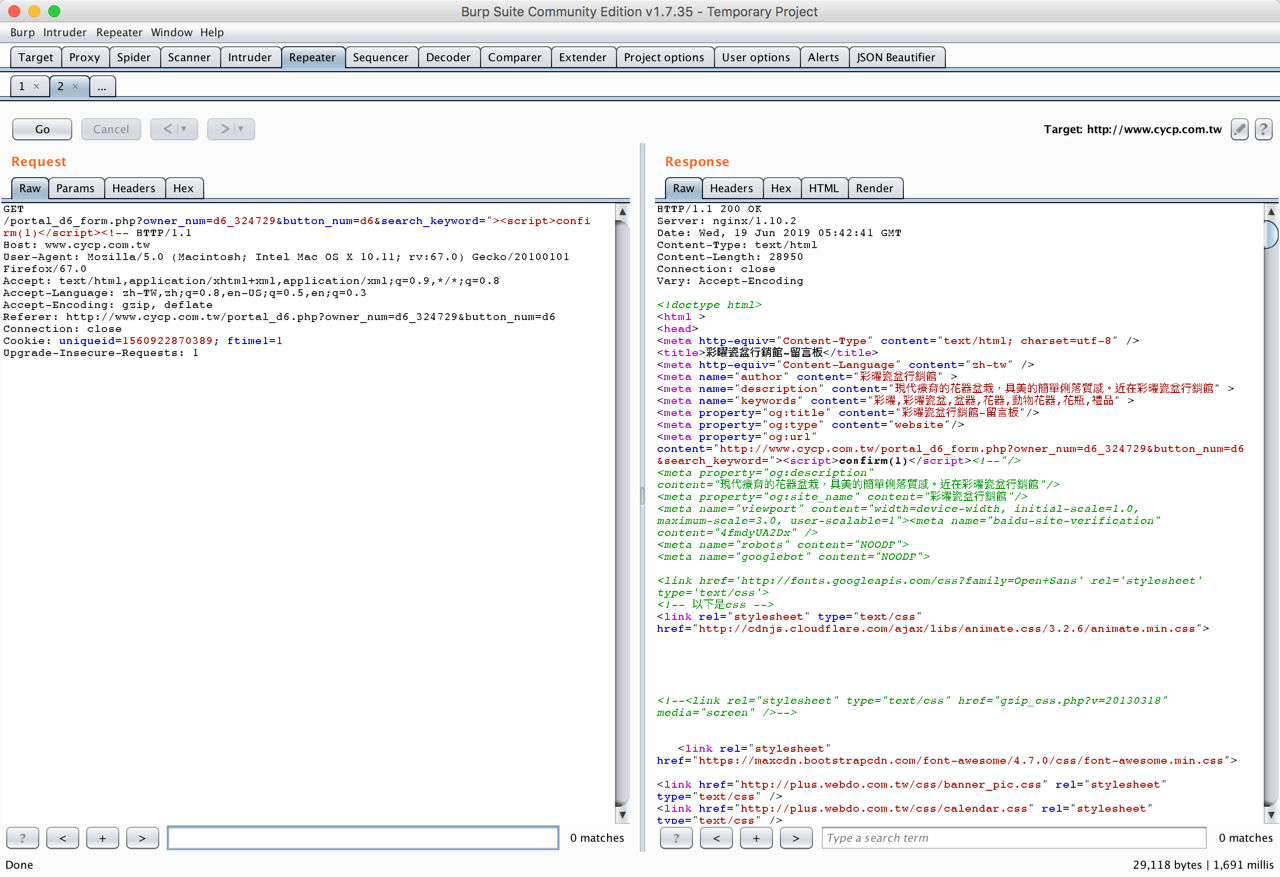Focus the Response 'Type a search term' field
The image size is (1280, 877).
[x=1014, y=838]
